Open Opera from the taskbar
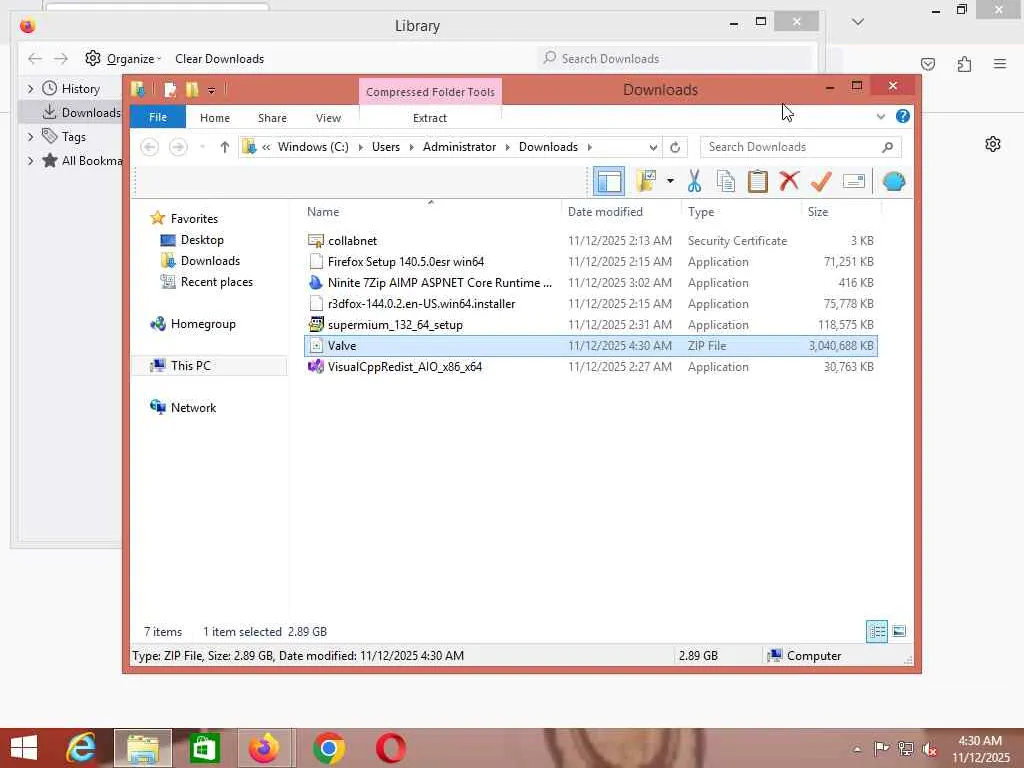Image resolution: width=1024 pixels, height=768 pixels. 391,748
